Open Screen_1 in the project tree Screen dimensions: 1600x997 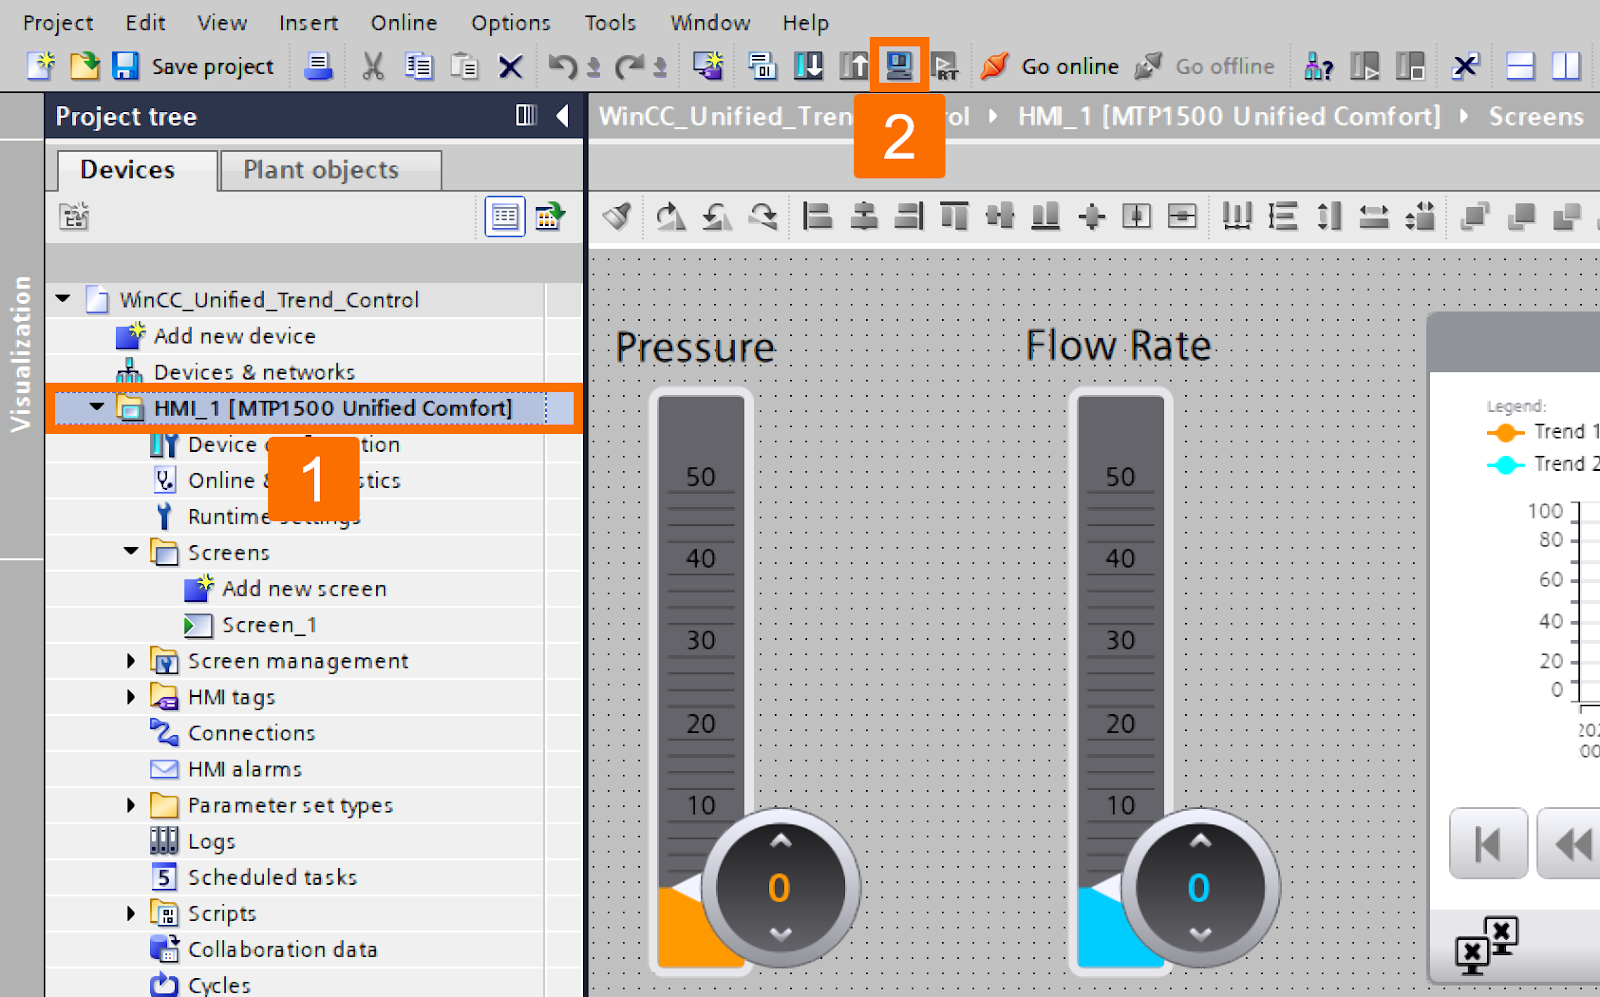tap(270, 624)
